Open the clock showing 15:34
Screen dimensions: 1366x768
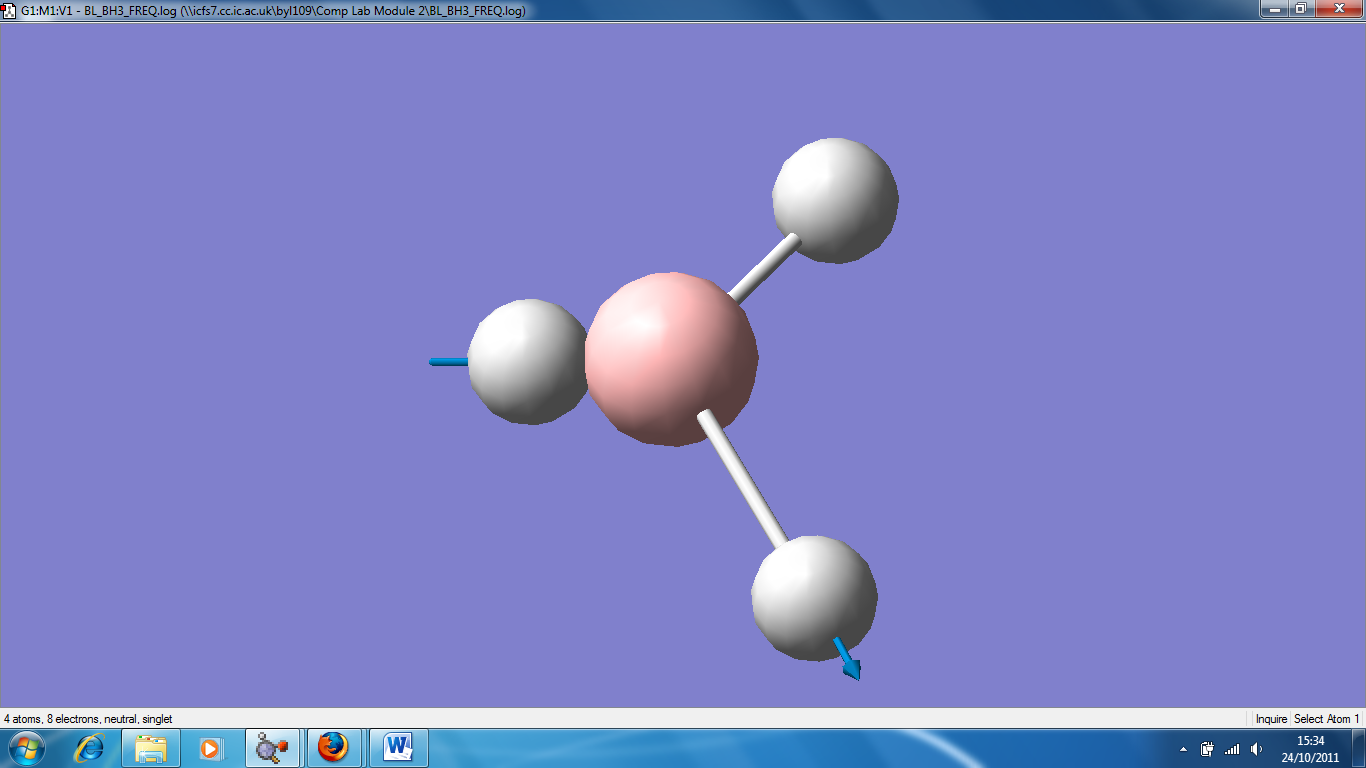click(x=1310, y=749)
